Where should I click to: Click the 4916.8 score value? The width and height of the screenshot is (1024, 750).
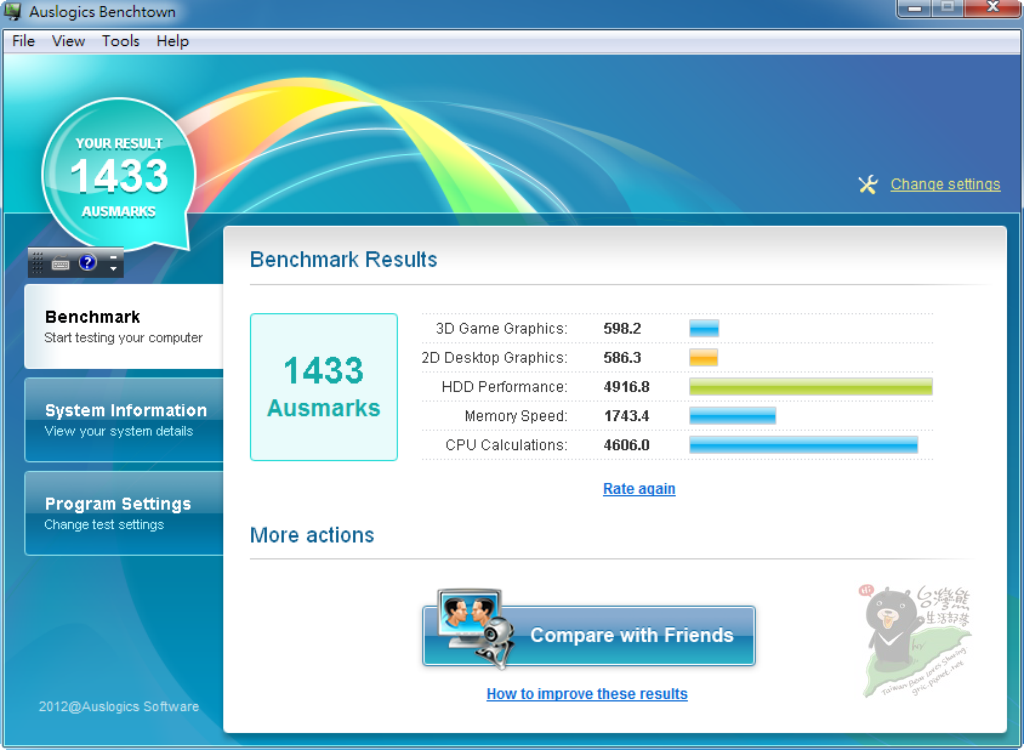click(626, 387)
